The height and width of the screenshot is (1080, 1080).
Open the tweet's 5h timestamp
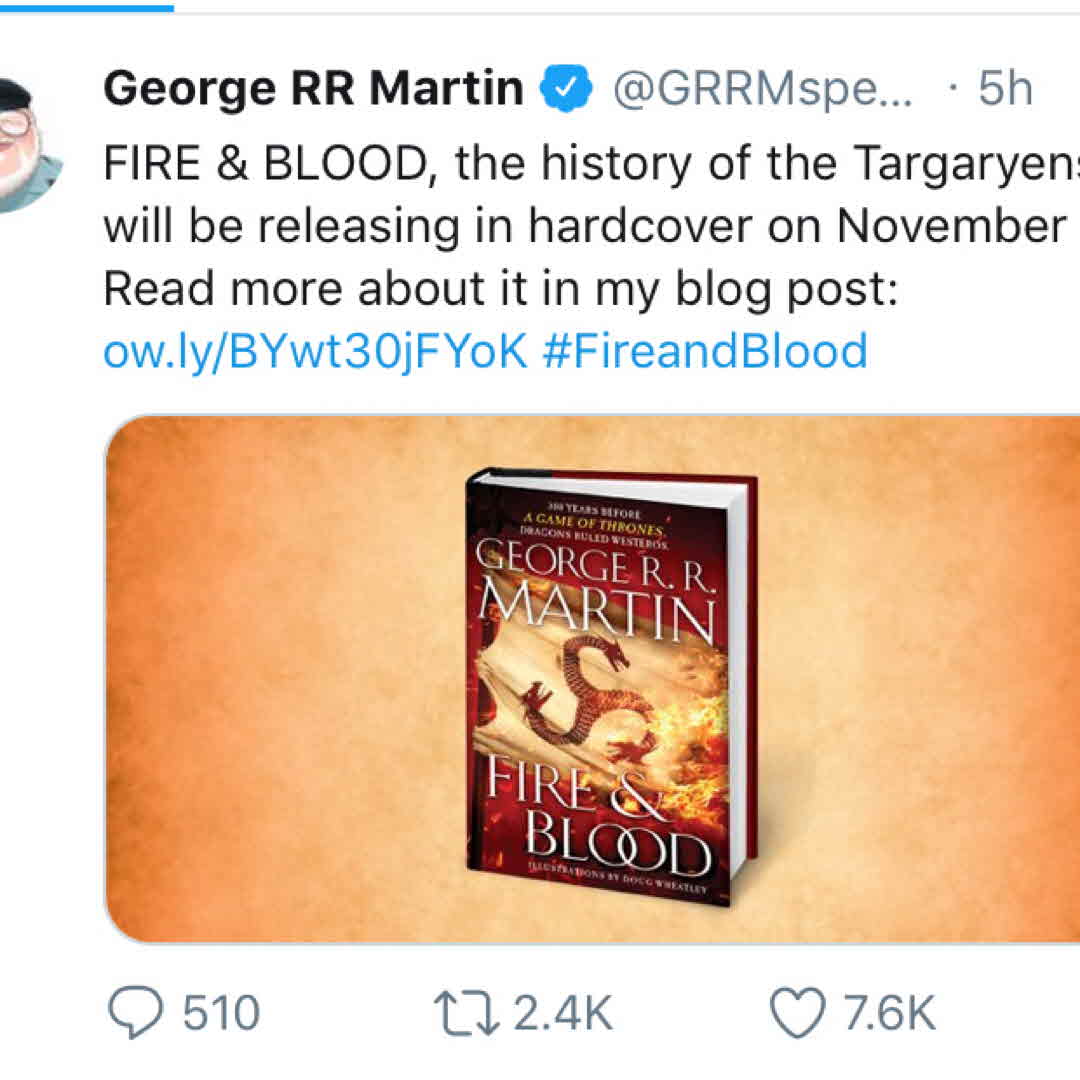(x=1003, y=90)
